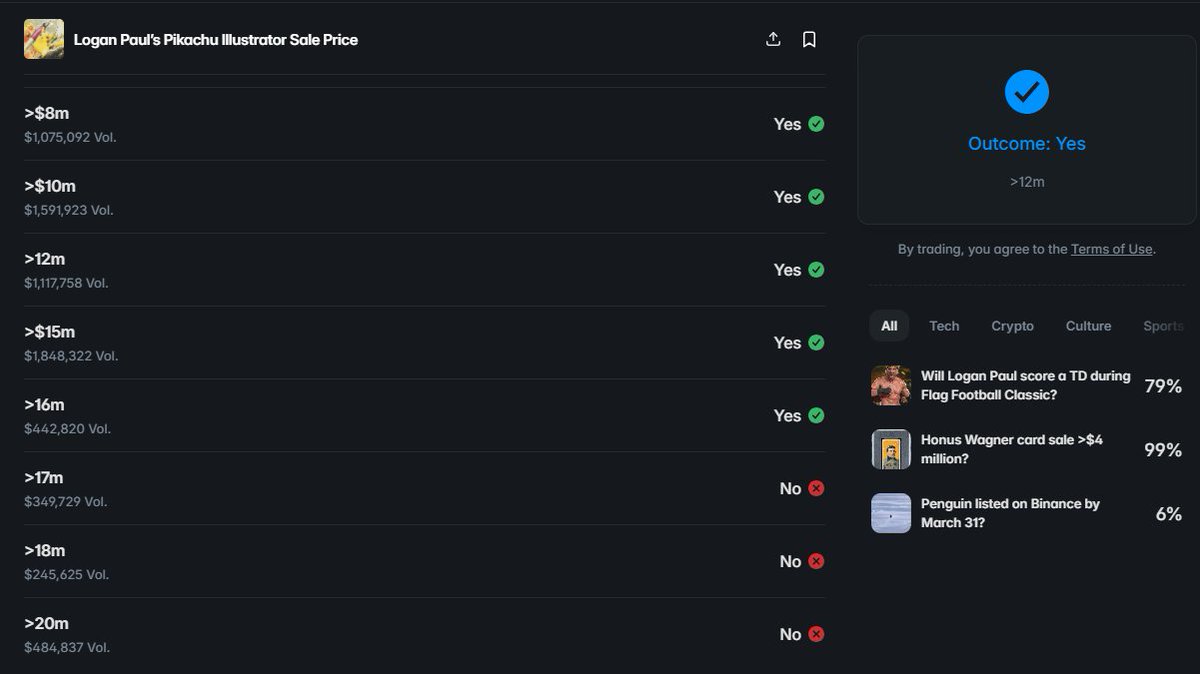Screen dimensions: 1200x674
Task: Click the red X in the >17m row
Action: click(x=816, y=489)
